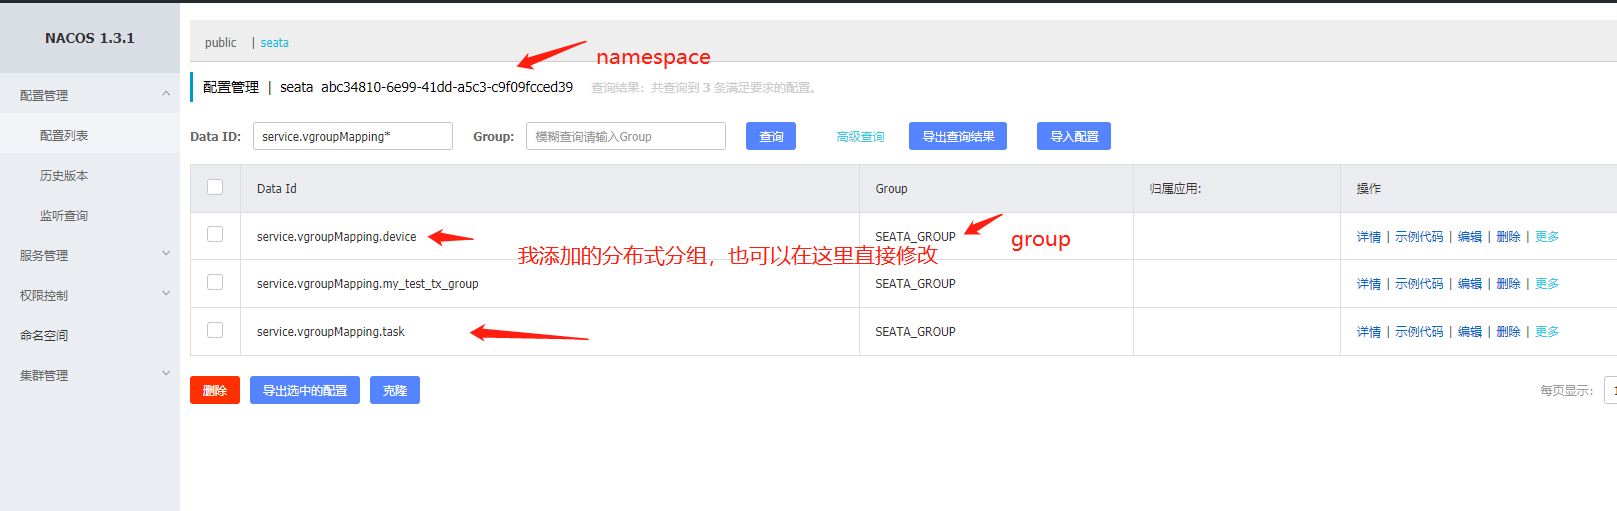Open the 每页显示 page size selector
This screenshot has height=511, width=1617.
pos(1610,390)
